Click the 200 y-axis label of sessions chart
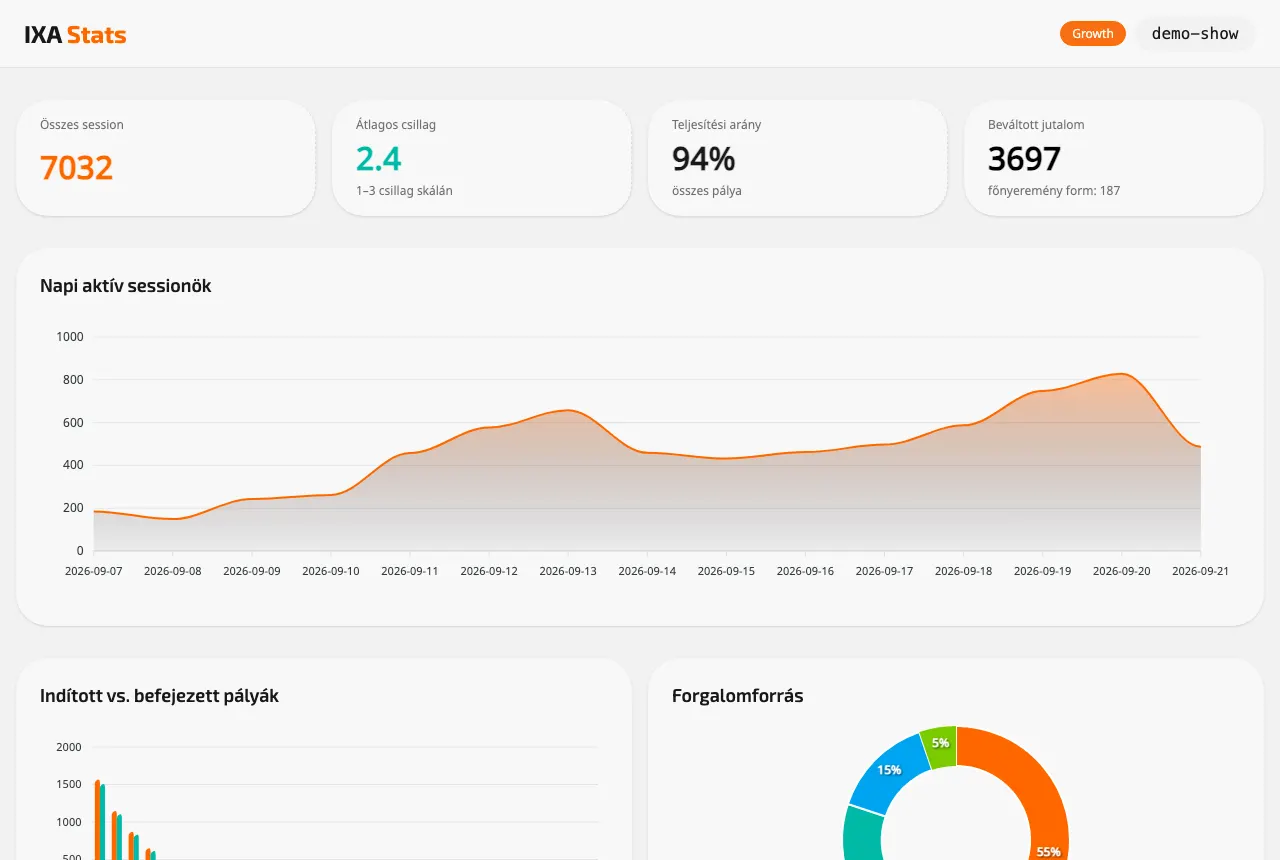 pos(73,508)
